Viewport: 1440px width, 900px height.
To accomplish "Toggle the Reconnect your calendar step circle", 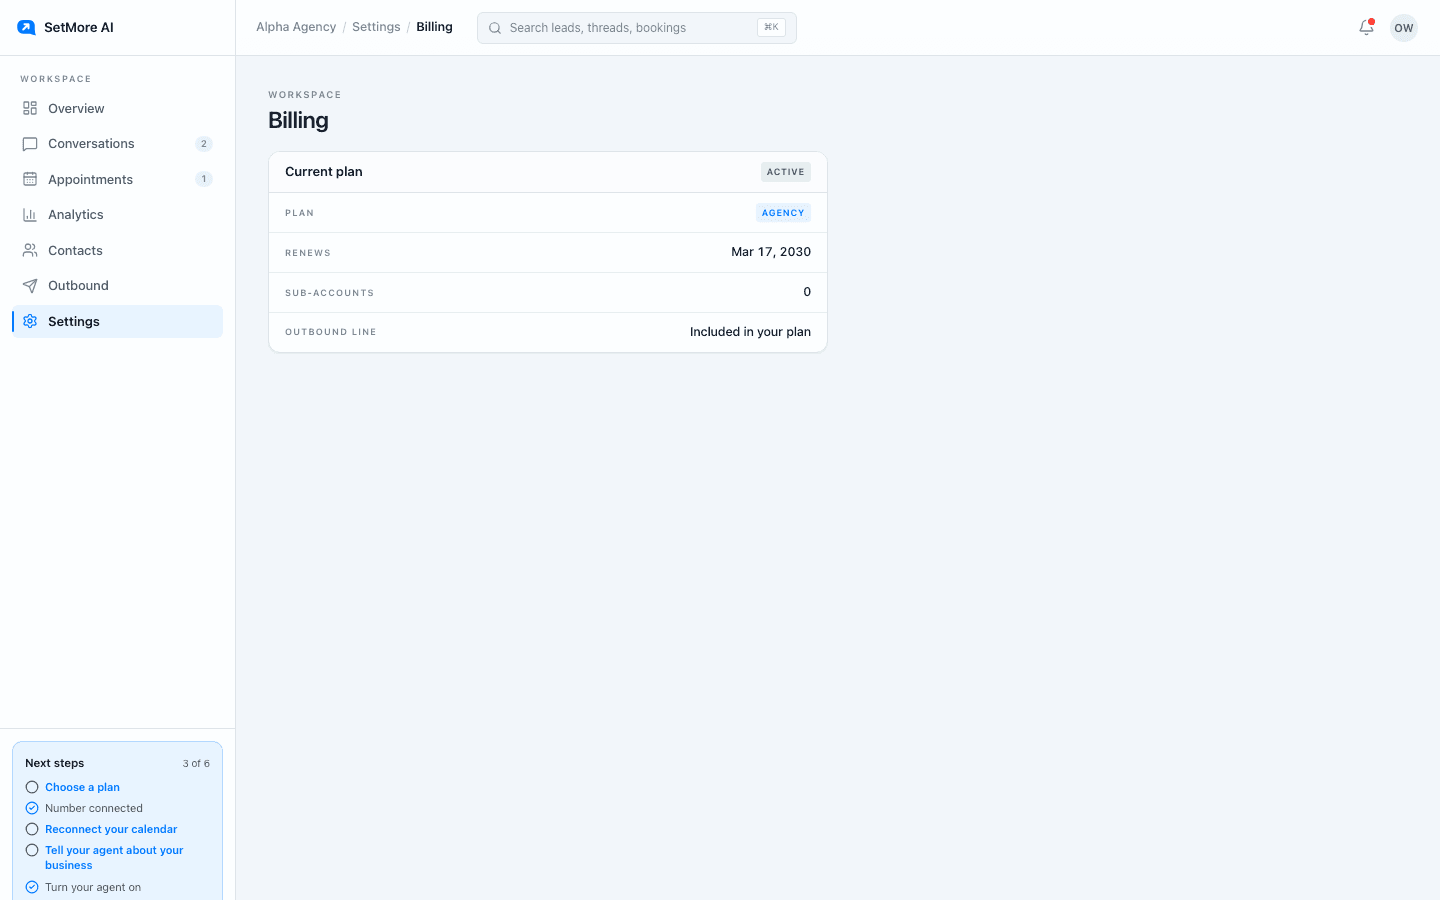I will click(x=32, y=829).
